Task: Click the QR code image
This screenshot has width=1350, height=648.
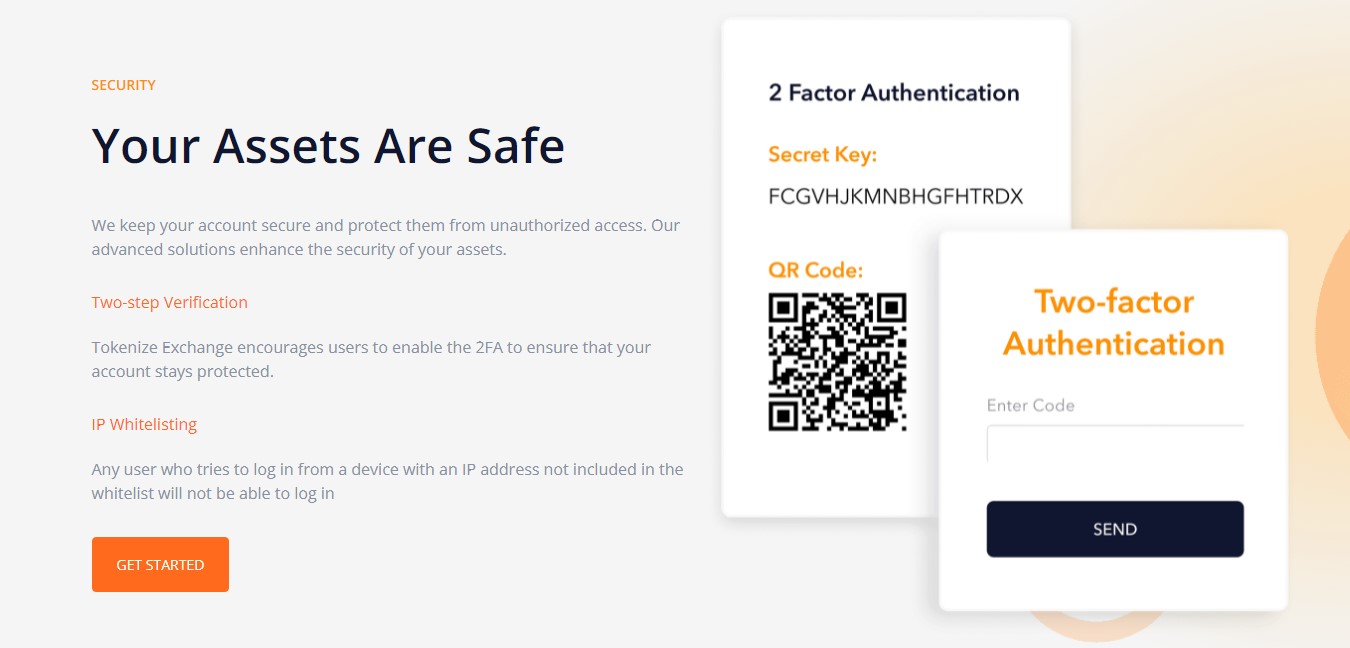Action: tap(837, 362)
